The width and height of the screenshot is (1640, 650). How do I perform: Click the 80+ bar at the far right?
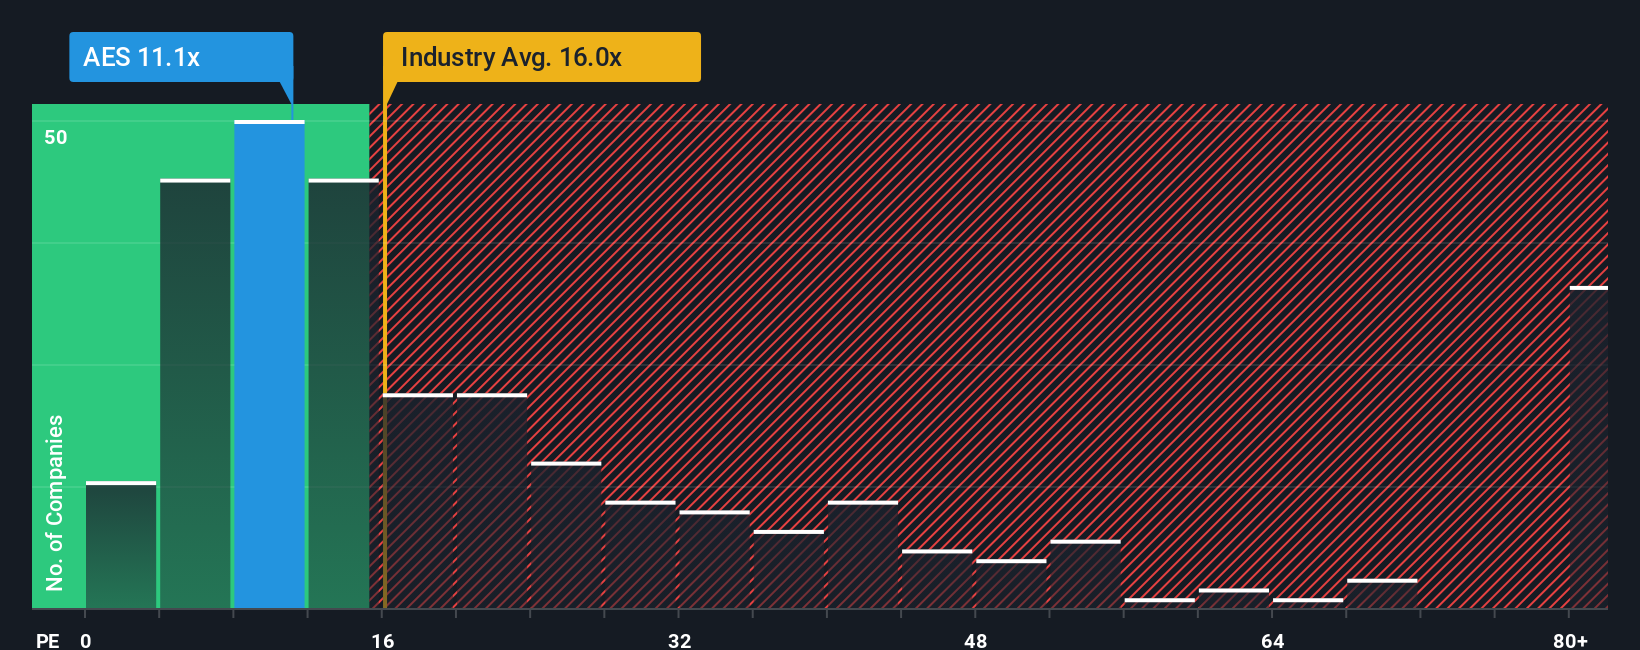coord(1589,448)
